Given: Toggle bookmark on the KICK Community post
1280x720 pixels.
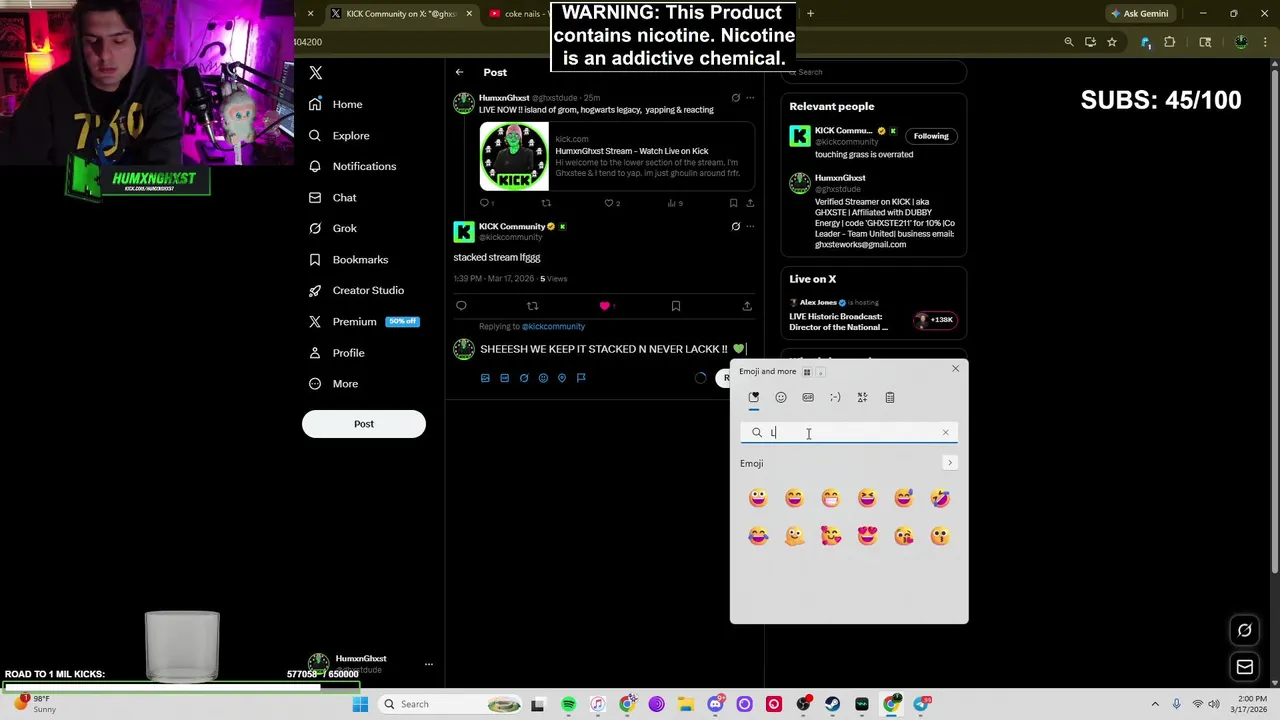Looking at the screenshot, I should (676, 306).
